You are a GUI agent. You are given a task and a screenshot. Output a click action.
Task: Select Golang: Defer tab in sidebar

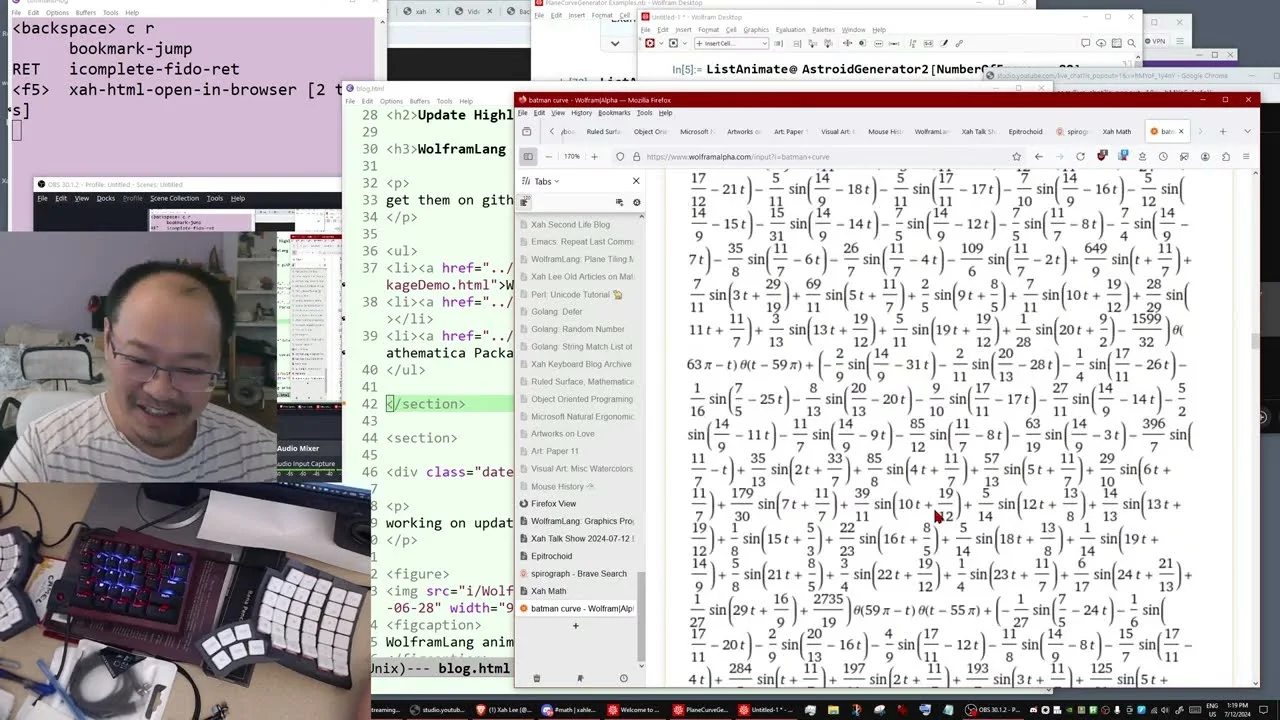click(578, 312)
